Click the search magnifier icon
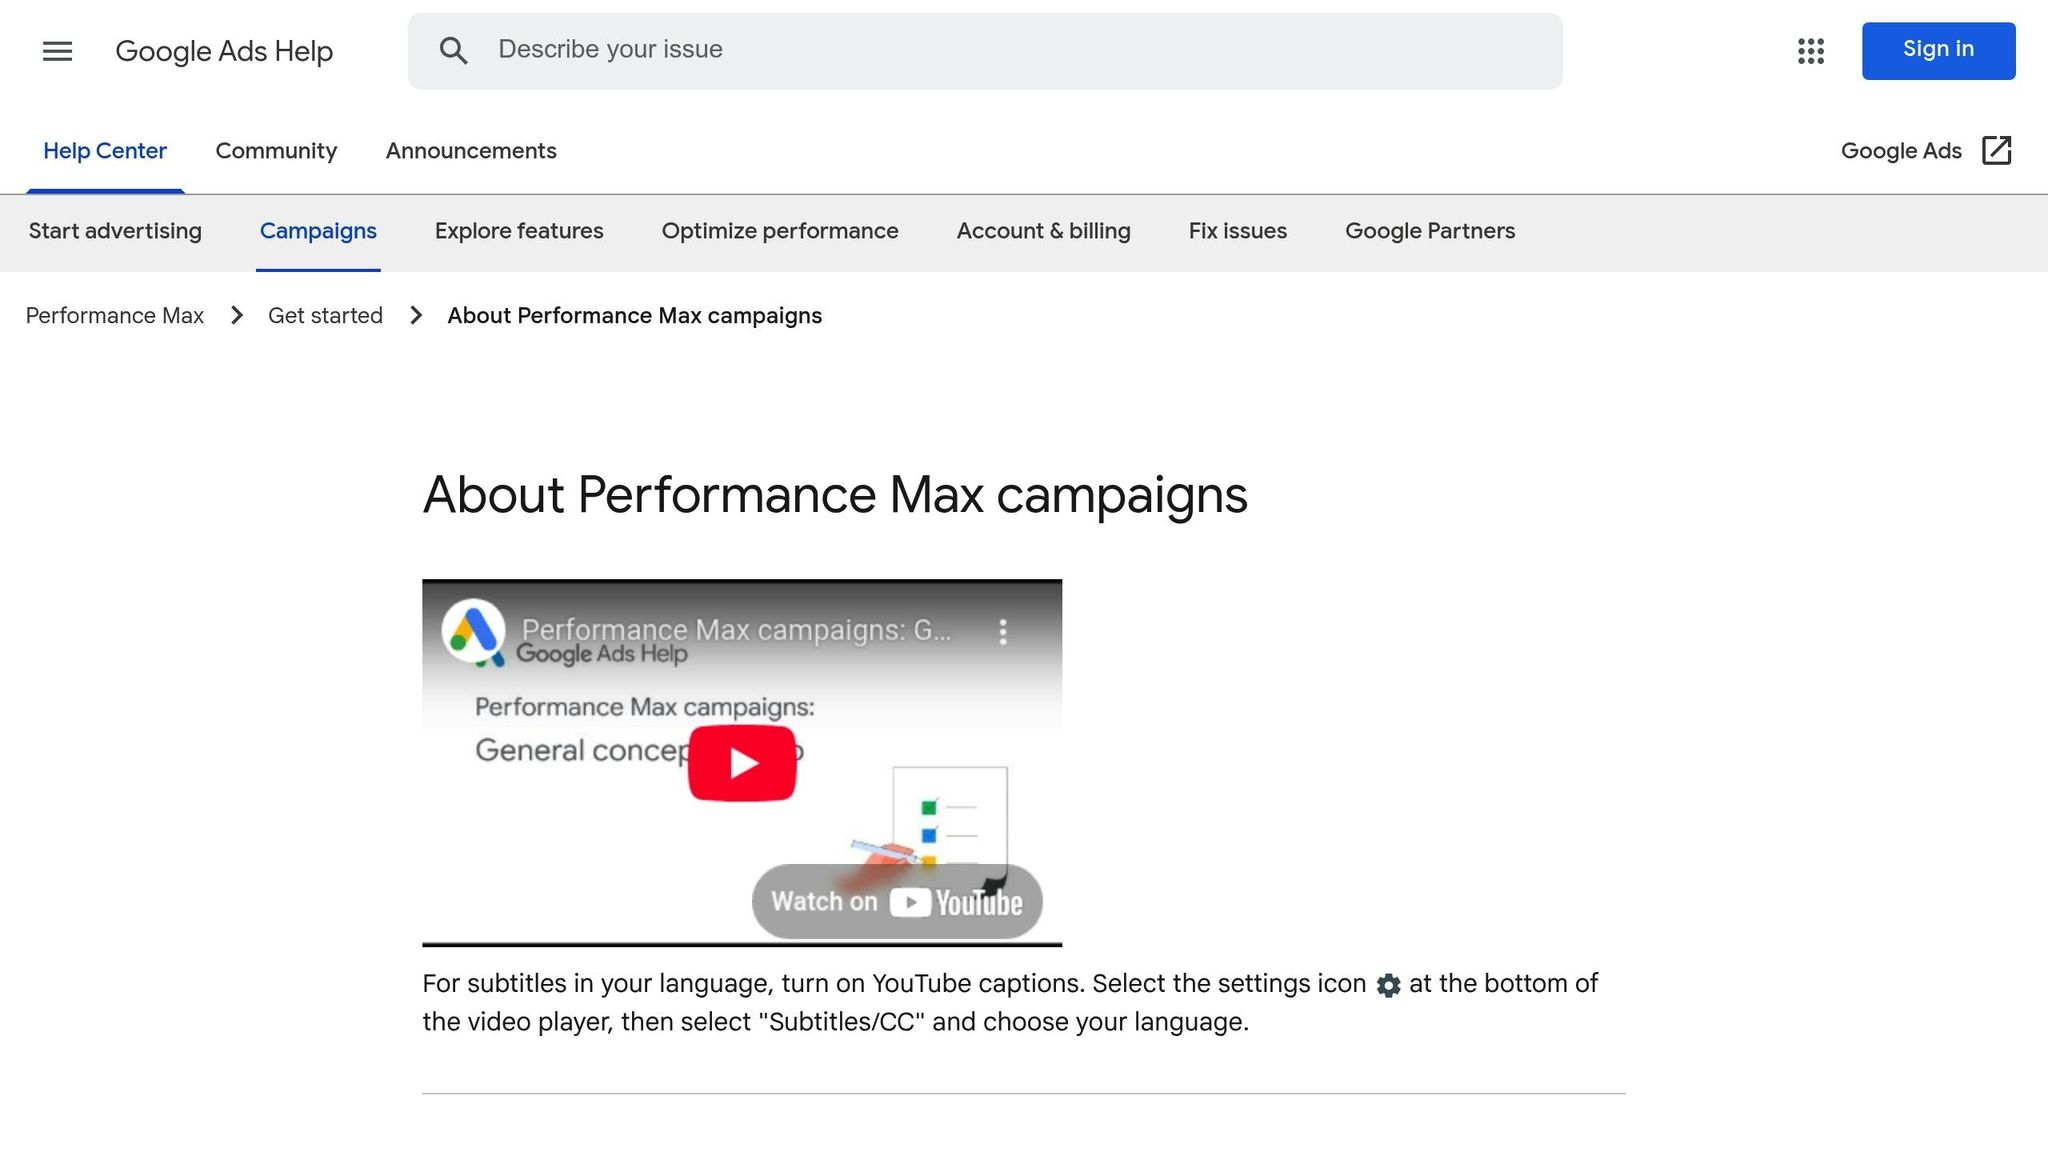Image resolution: width=2048 pixels, height=1152 pixels. click(x=453, y=51)
